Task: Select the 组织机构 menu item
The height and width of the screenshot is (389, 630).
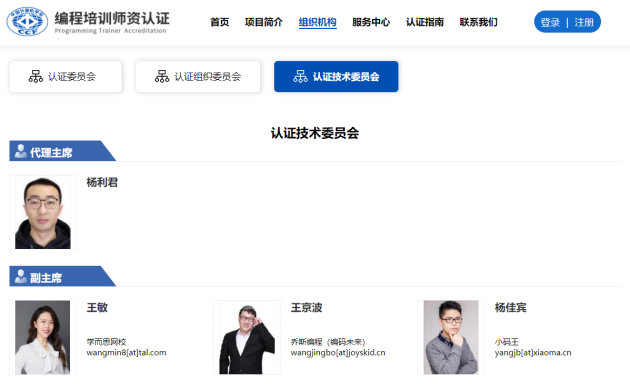Action: click(317, 22)
